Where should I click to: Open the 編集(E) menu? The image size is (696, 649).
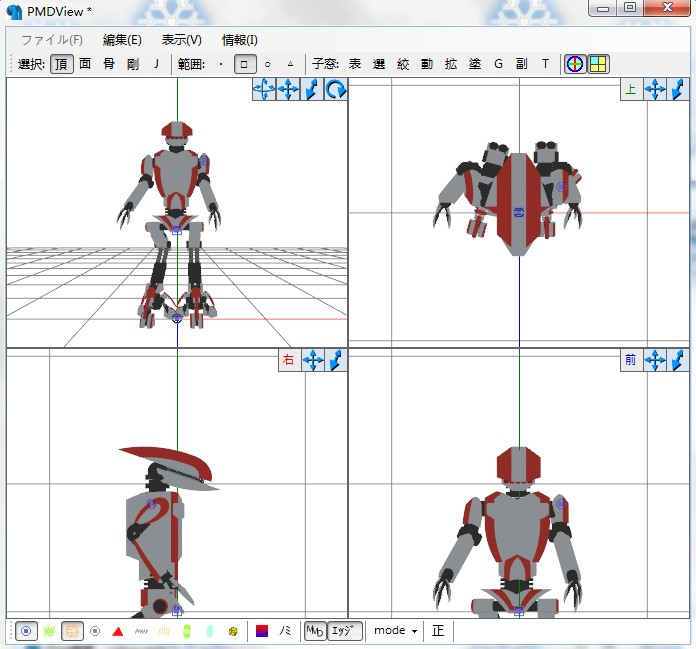tap(122, 40)
